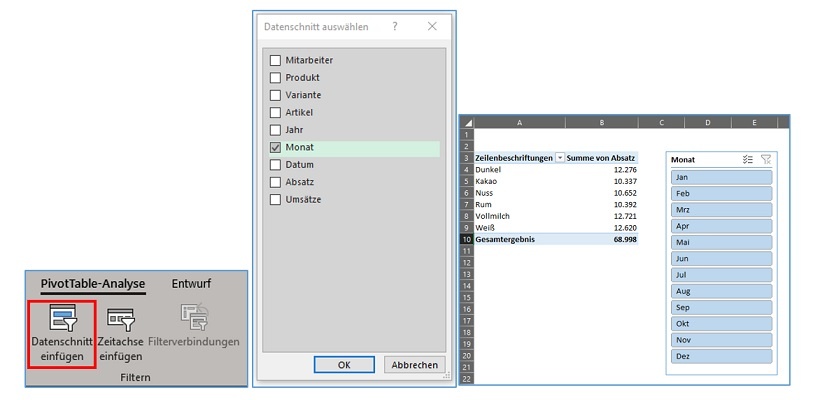Close the Datenschnitt auswählen dialog
Image resolution: width=820 pixels, height=400 pixels.
tap(430, 26)
